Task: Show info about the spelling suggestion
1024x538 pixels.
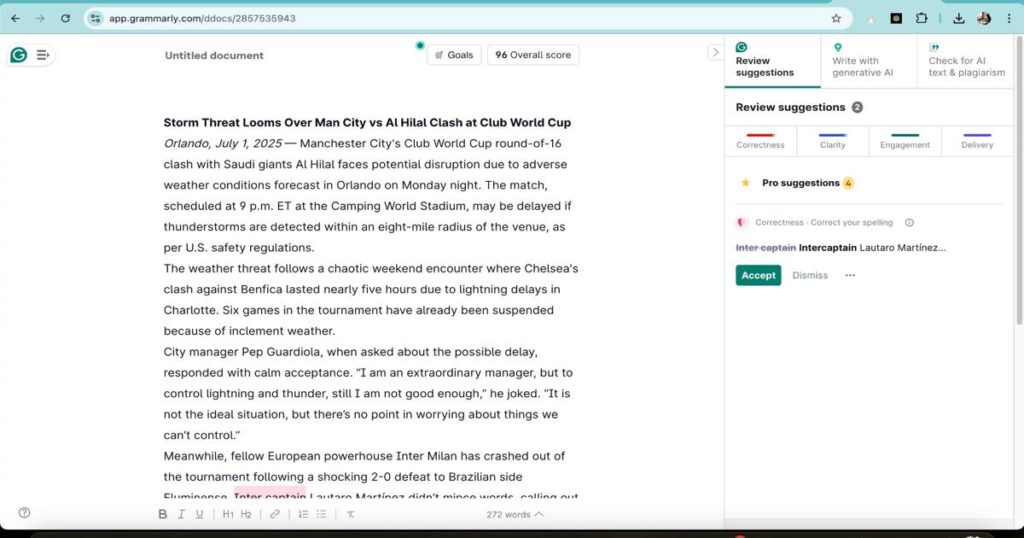Action: (909, 223)
